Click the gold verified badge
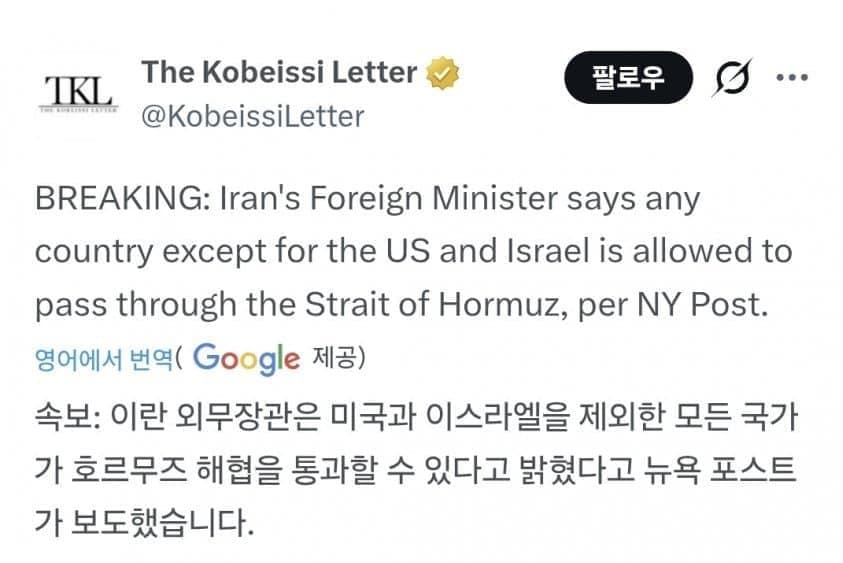Image resolution: width=843 pixels, height=563 pixels. pos(442,73)
